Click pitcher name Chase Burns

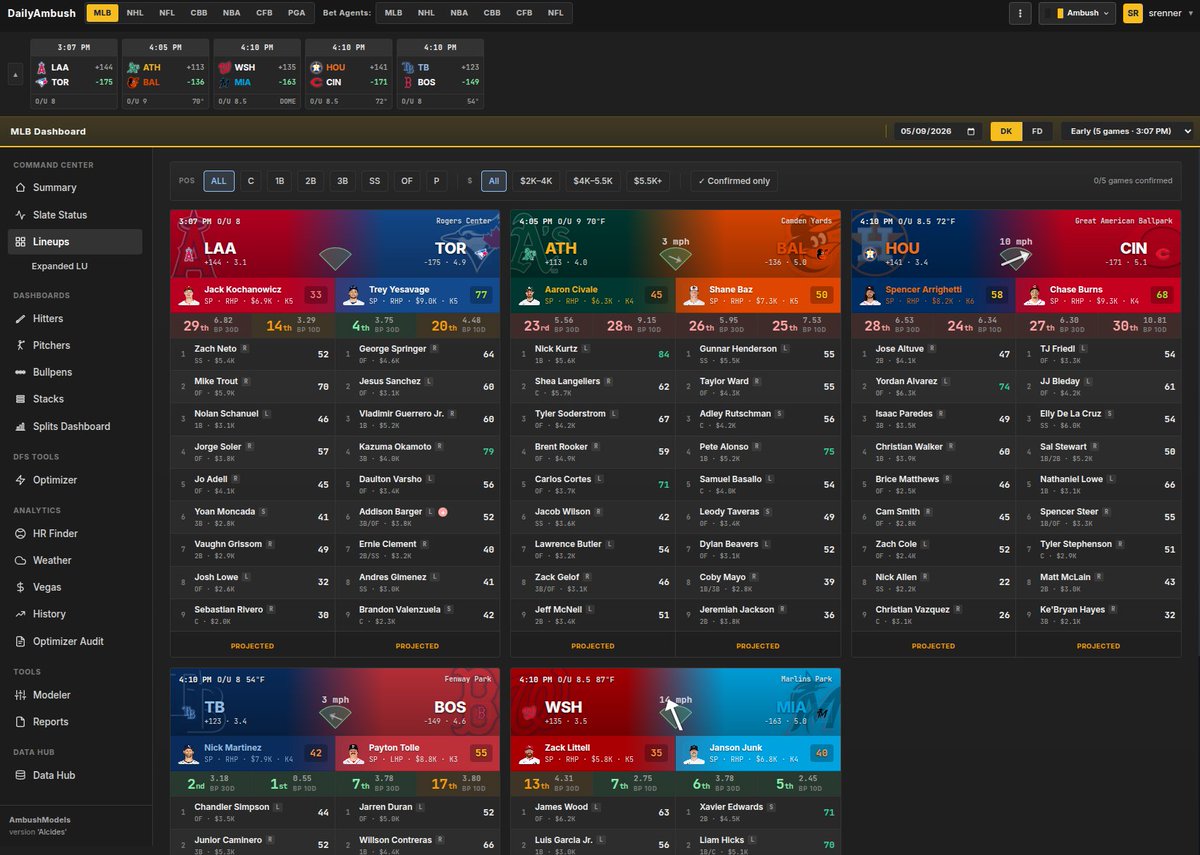point(1074,290)
